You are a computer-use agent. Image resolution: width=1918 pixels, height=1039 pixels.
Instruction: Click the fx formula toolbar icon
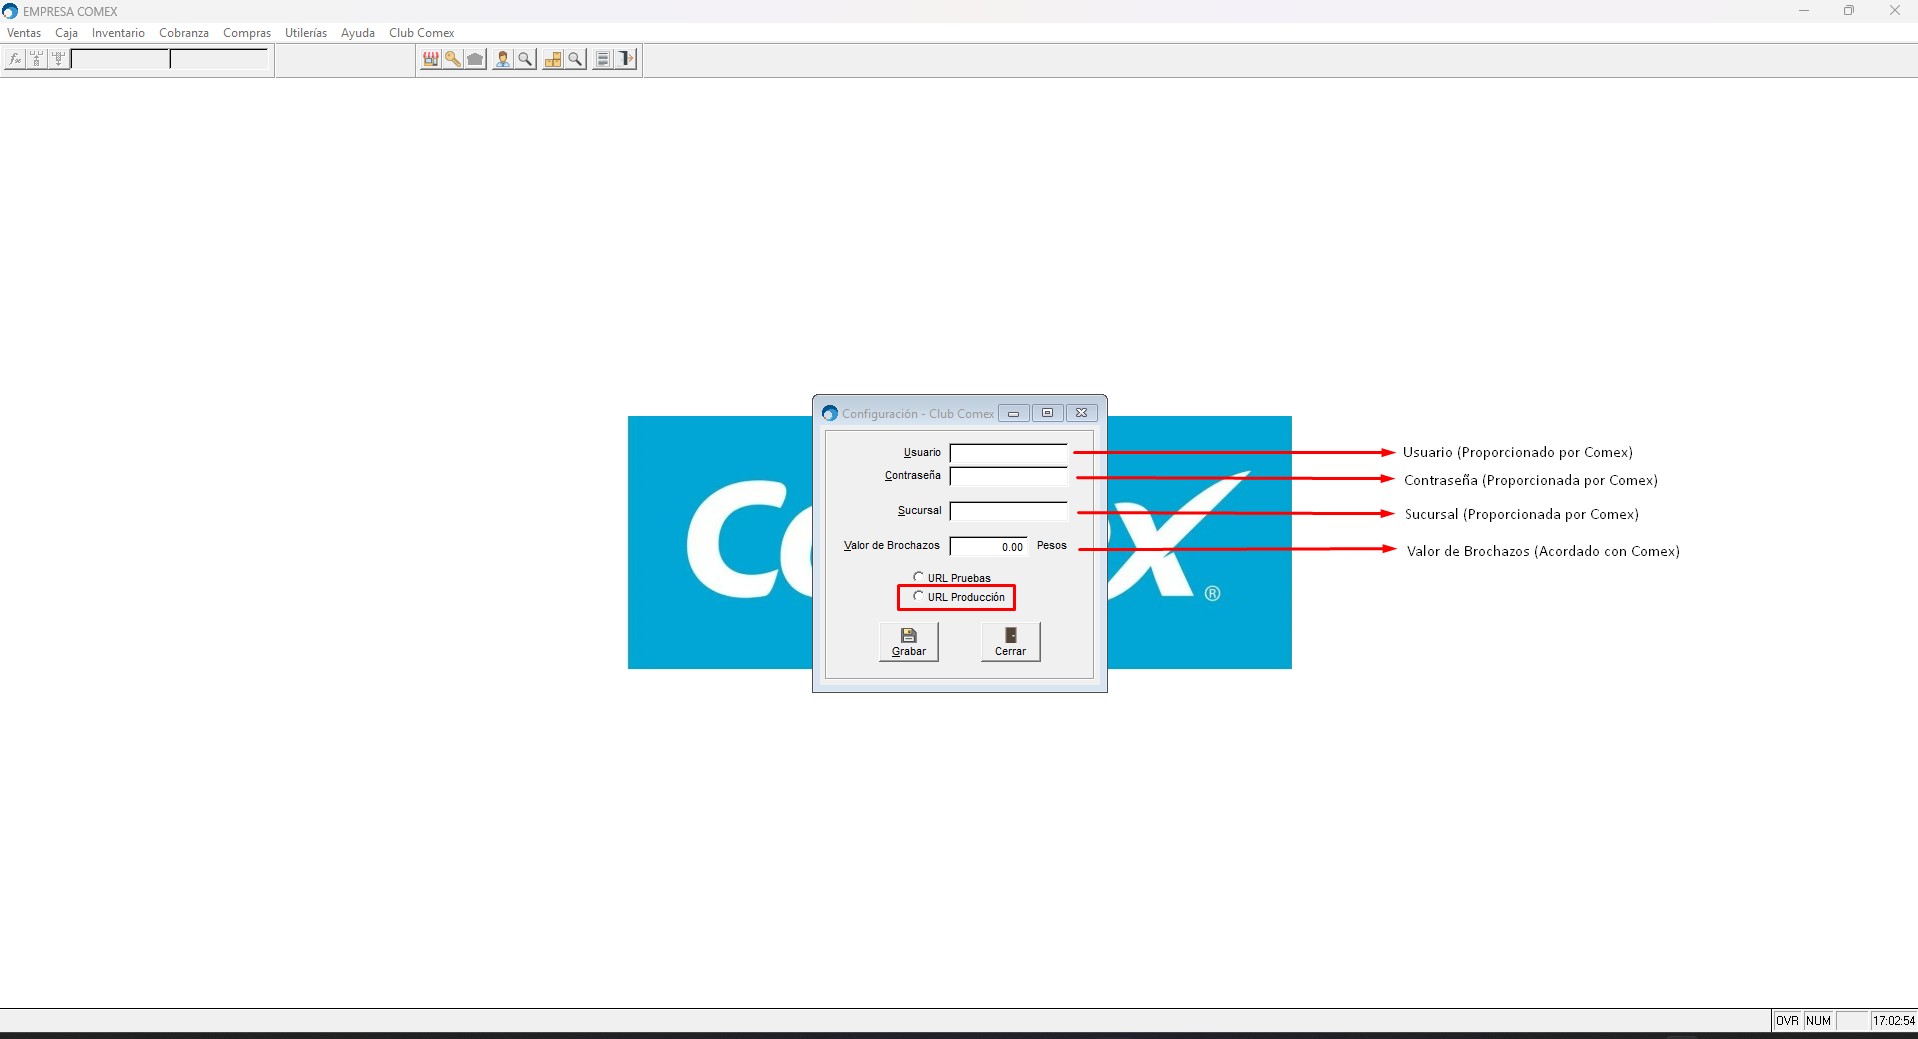point(15,60)
